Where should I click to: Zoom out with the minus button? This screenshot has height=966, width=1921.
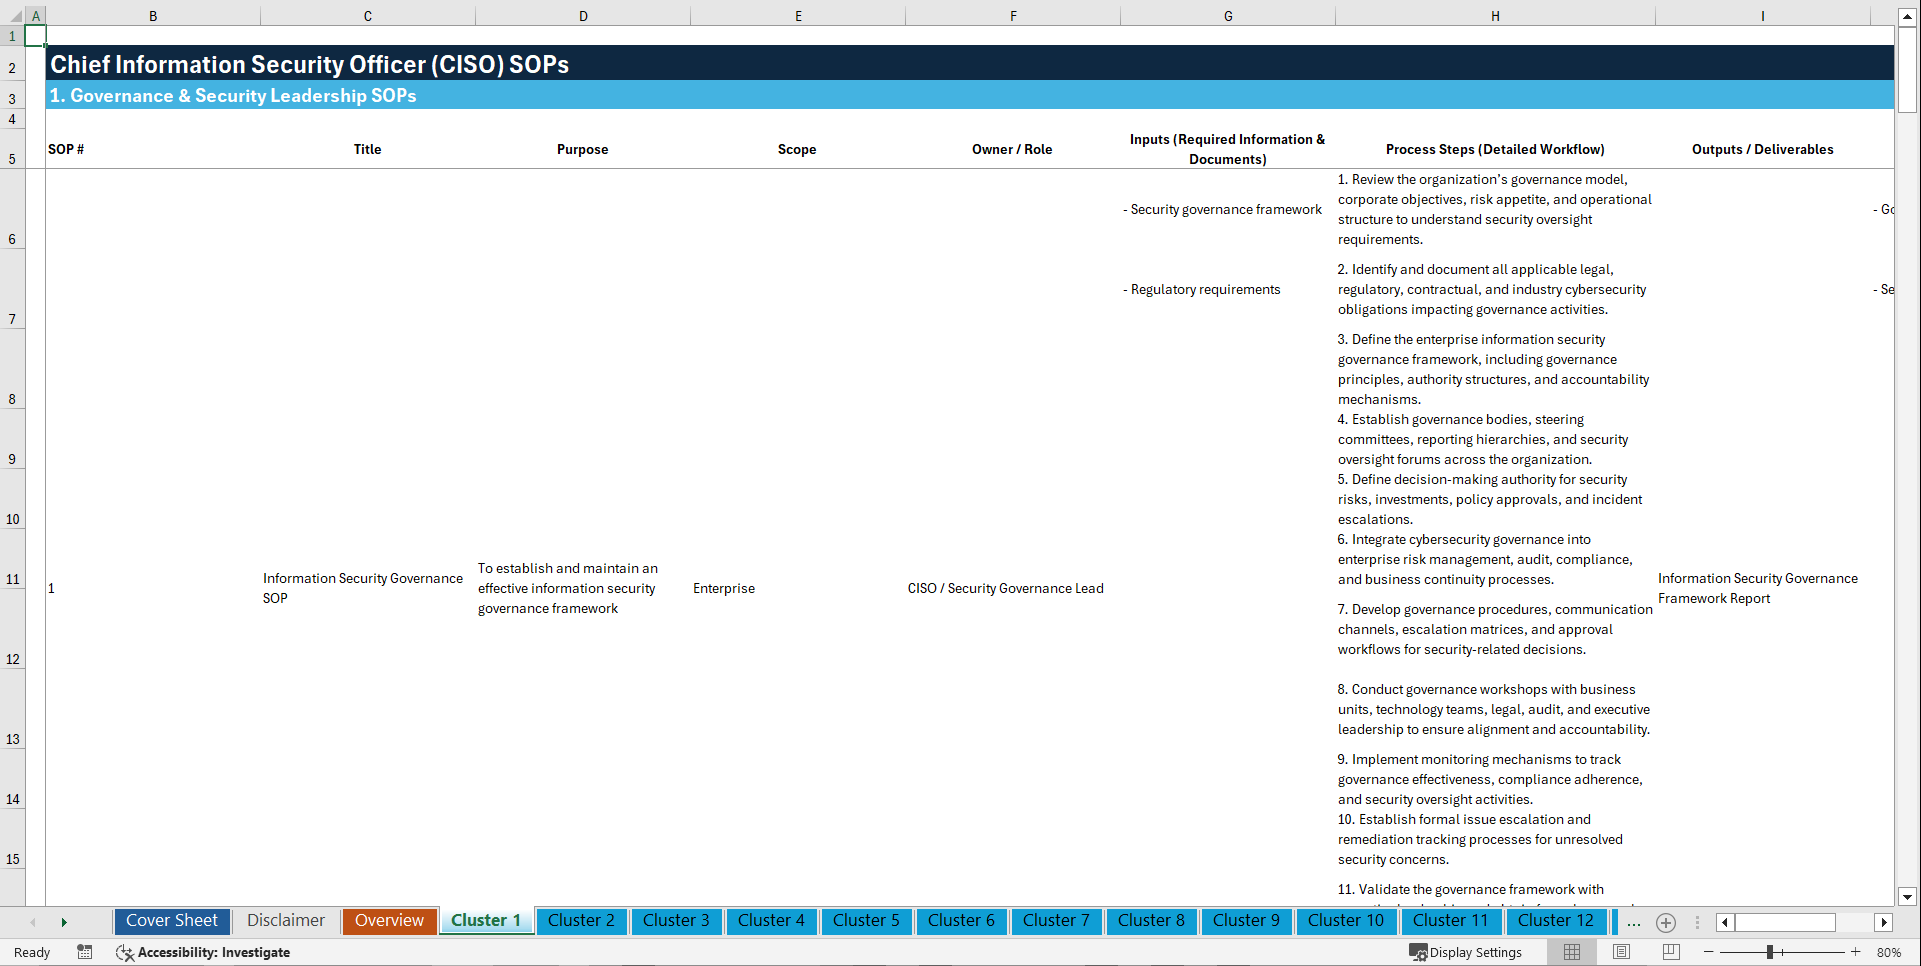point(1708,952)
